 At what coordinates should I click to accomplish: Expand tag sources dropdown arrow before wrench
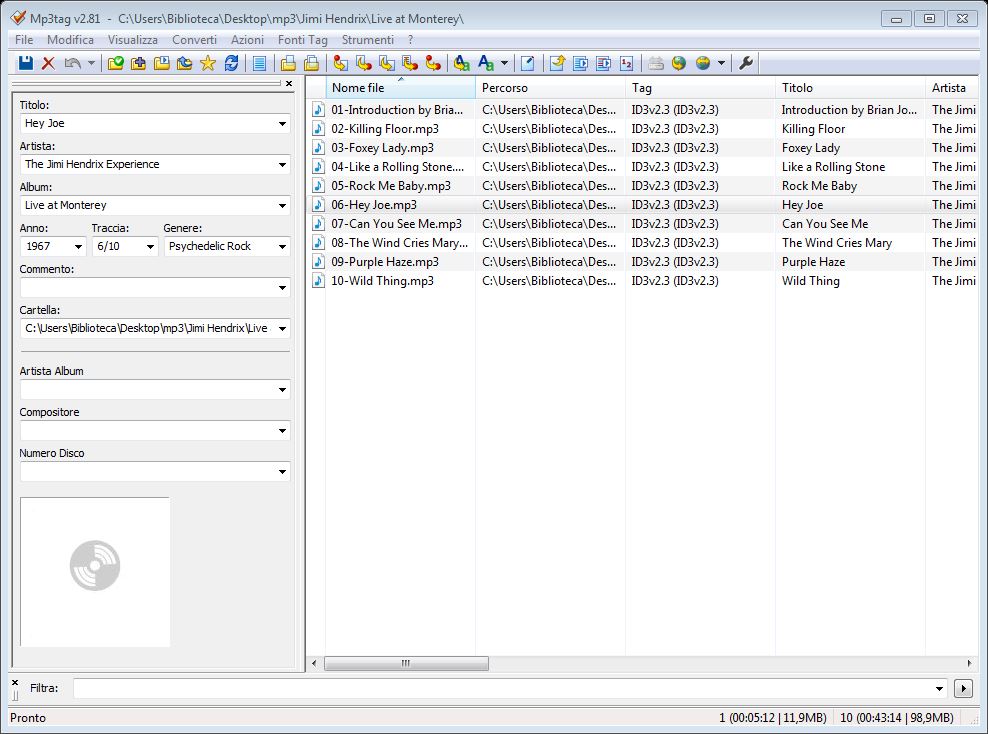click(x=721, y=63)
